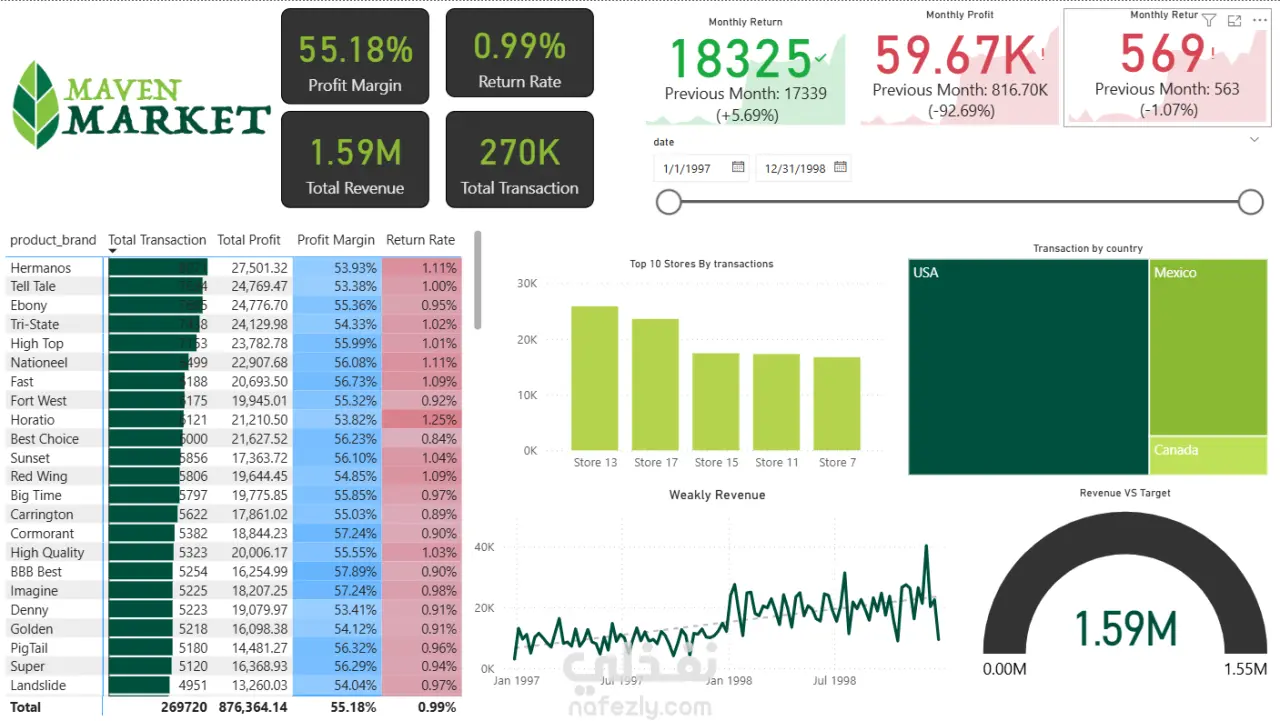
Task: Click the Revenue VS Target gauge value 1.59M
Action: tap(1125, 629)
